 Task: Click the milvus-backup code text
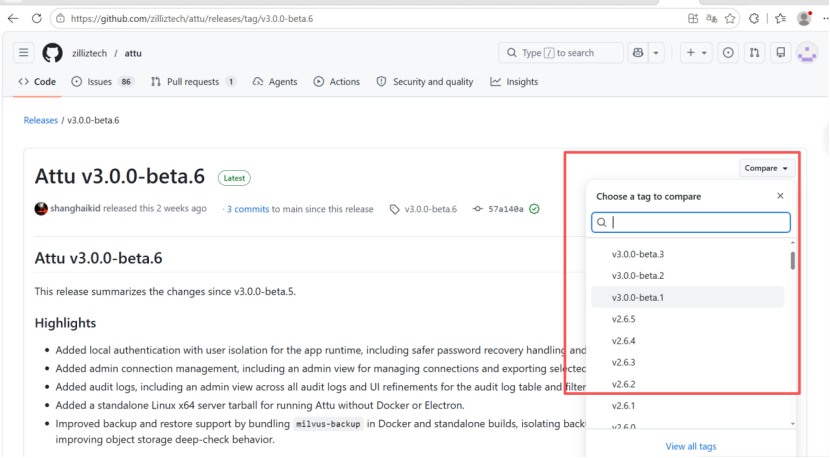pyautogui.click(x=328, y=424)
